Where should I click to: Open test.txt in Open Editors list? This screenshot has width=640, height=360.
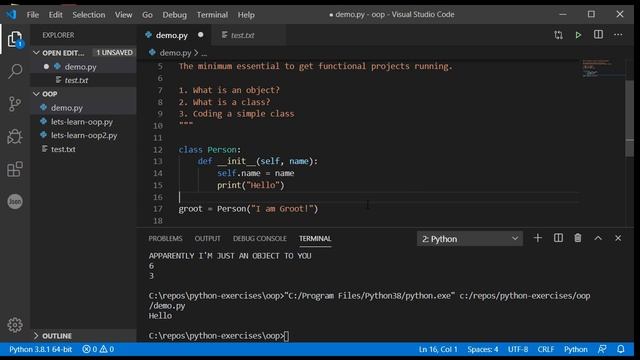pos(84,80)
